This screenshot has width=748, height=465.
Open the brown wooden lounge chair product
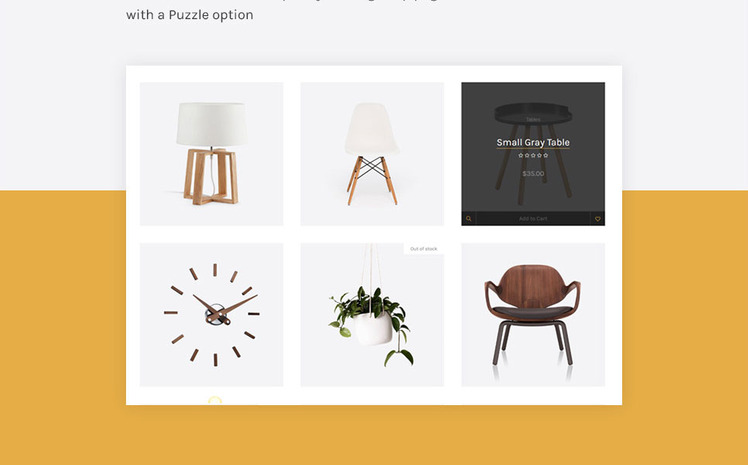533,315
